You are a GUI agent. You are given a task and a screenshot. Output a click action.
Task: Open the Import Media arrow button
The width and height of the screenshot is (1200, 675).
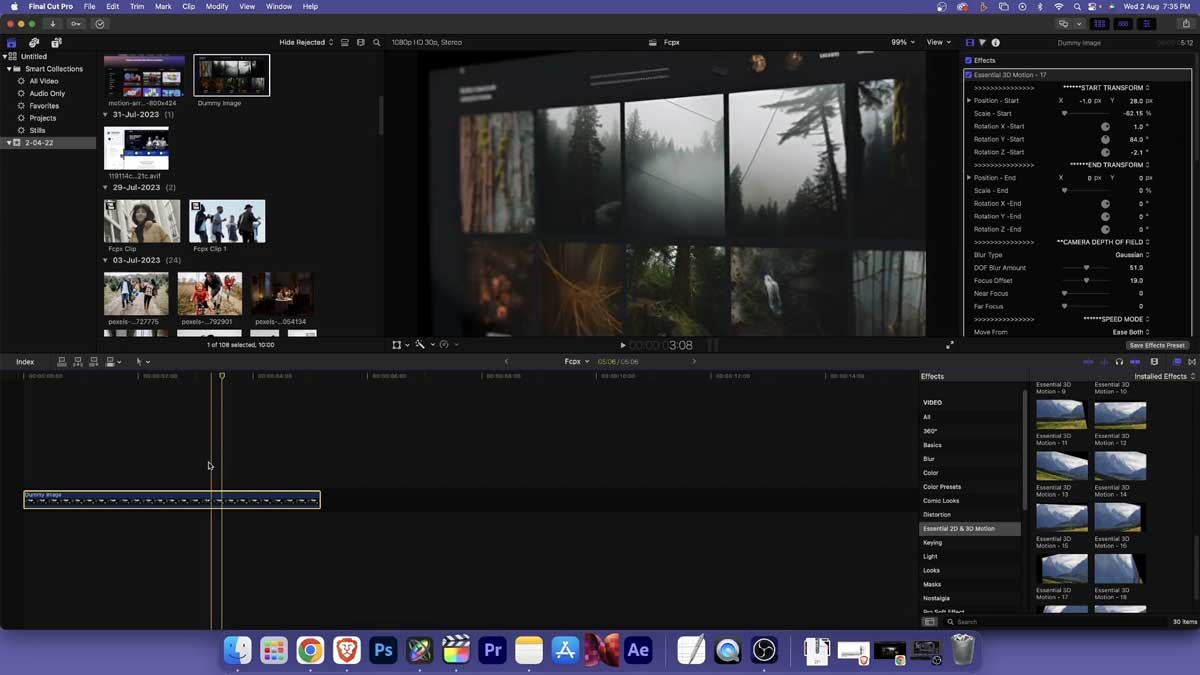52,24
